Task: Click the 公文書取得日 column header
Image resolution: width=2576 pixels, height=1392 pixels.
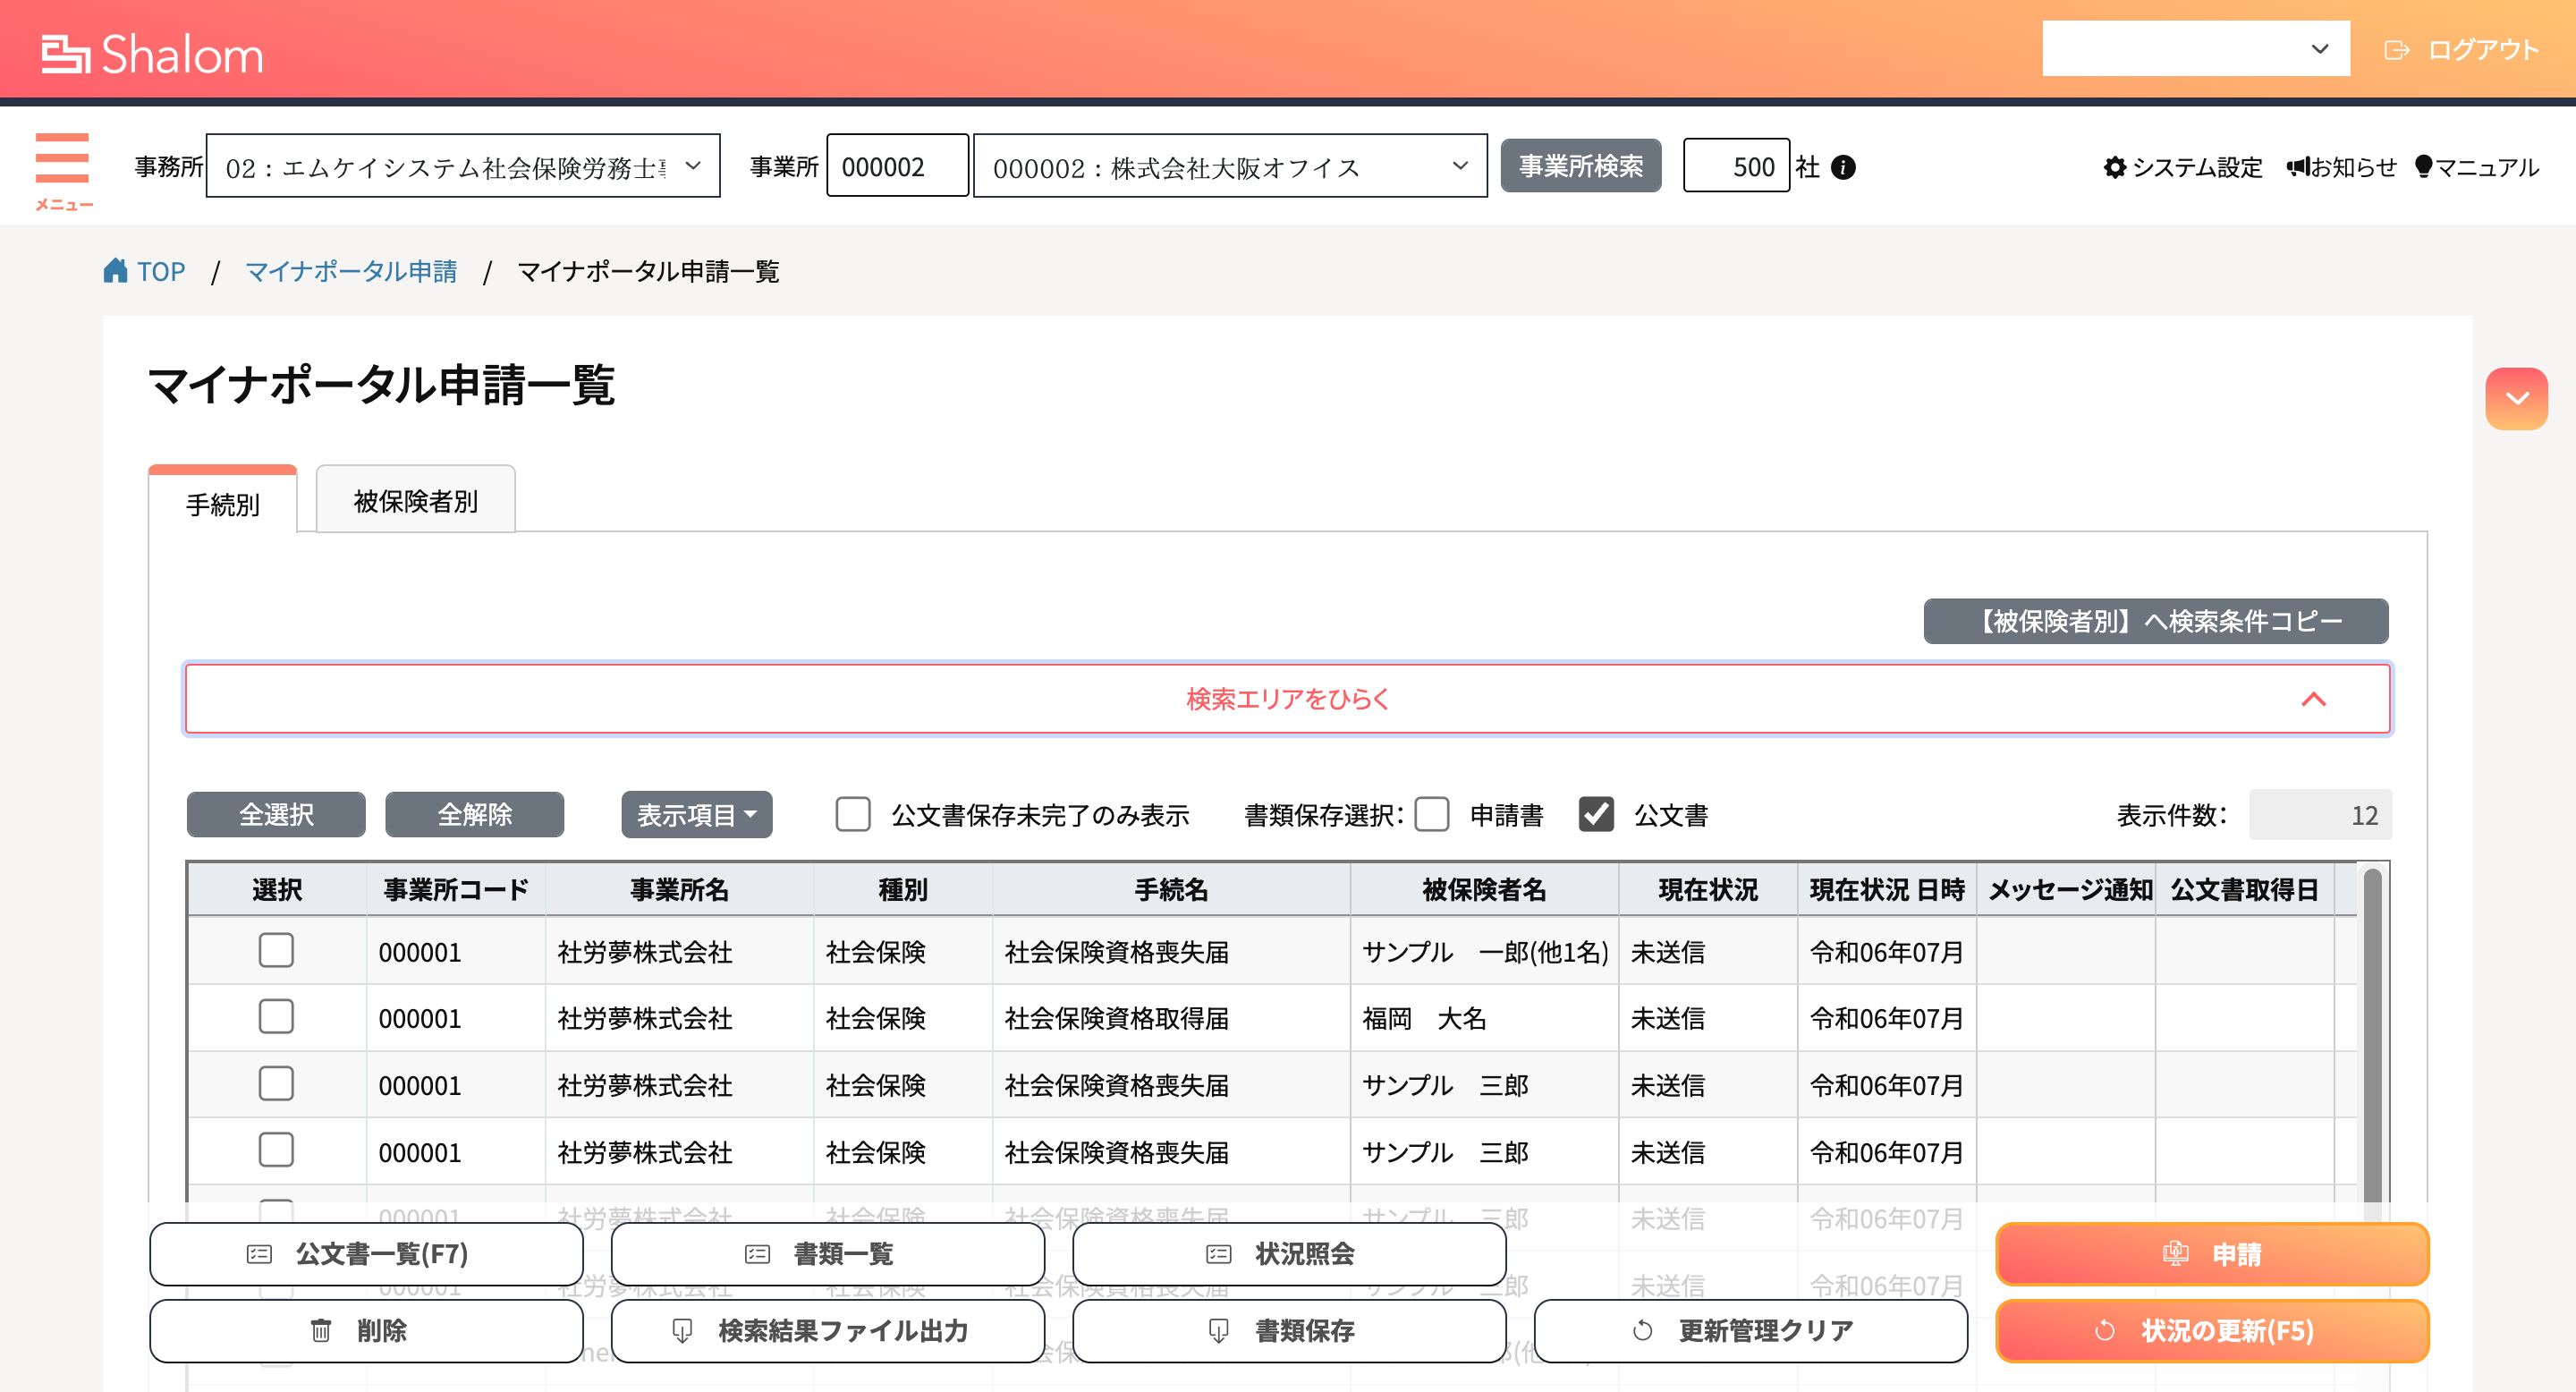Action: tap(2245, 890)
